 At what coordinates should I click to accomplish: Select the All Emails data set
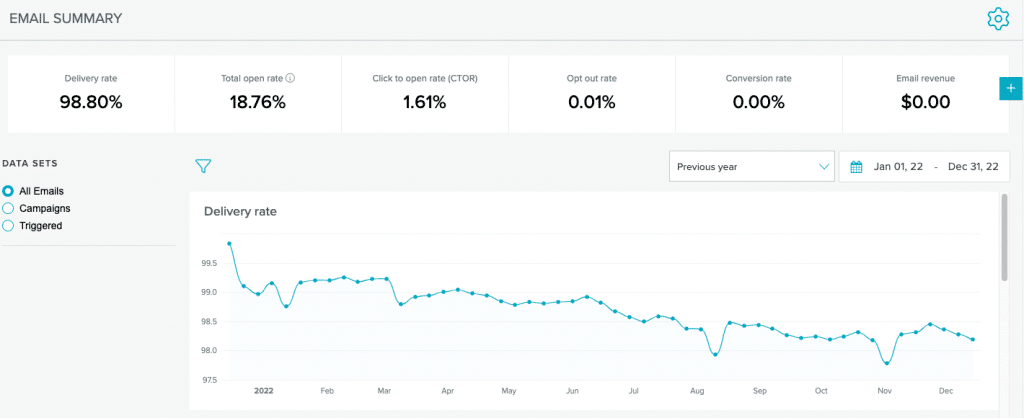pos(9,191)
